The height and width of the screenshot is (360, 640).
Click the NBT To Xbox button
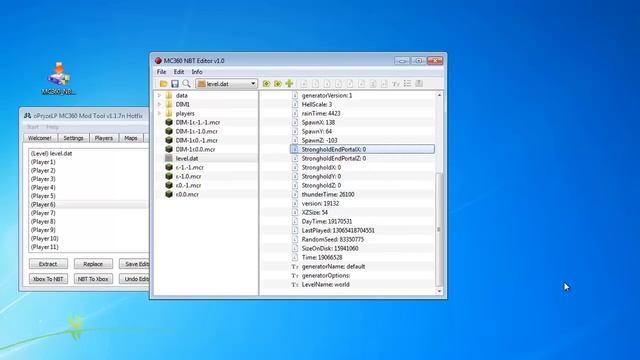pos(93,279)
